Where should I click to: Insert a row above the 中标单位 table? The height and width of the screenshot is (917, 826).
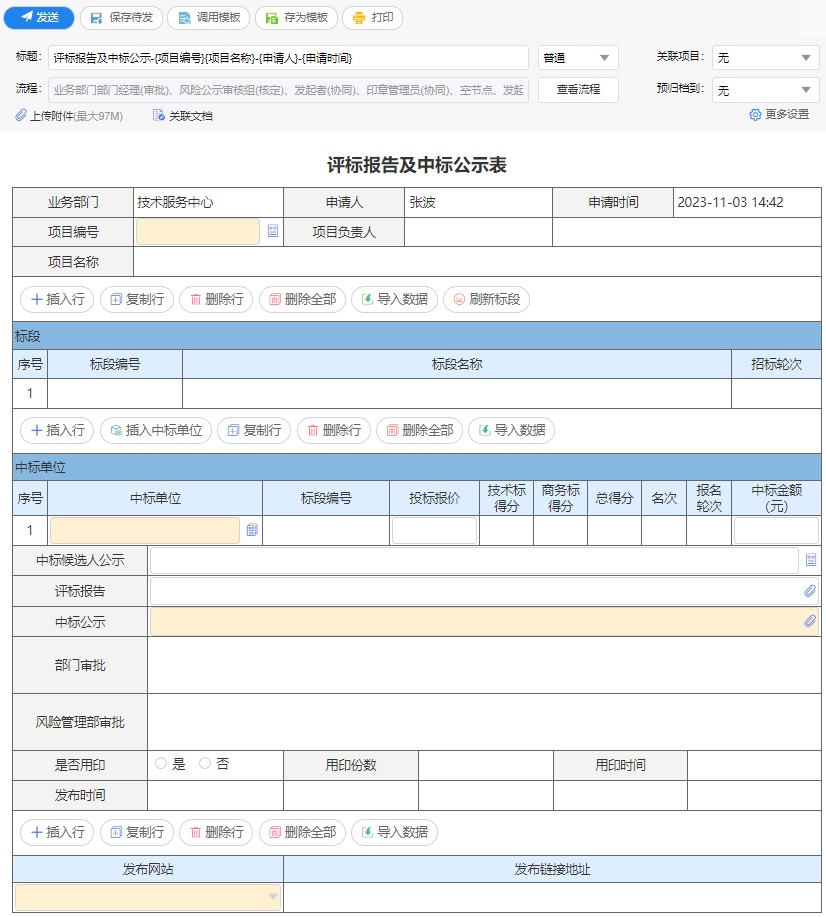point(57,430)
